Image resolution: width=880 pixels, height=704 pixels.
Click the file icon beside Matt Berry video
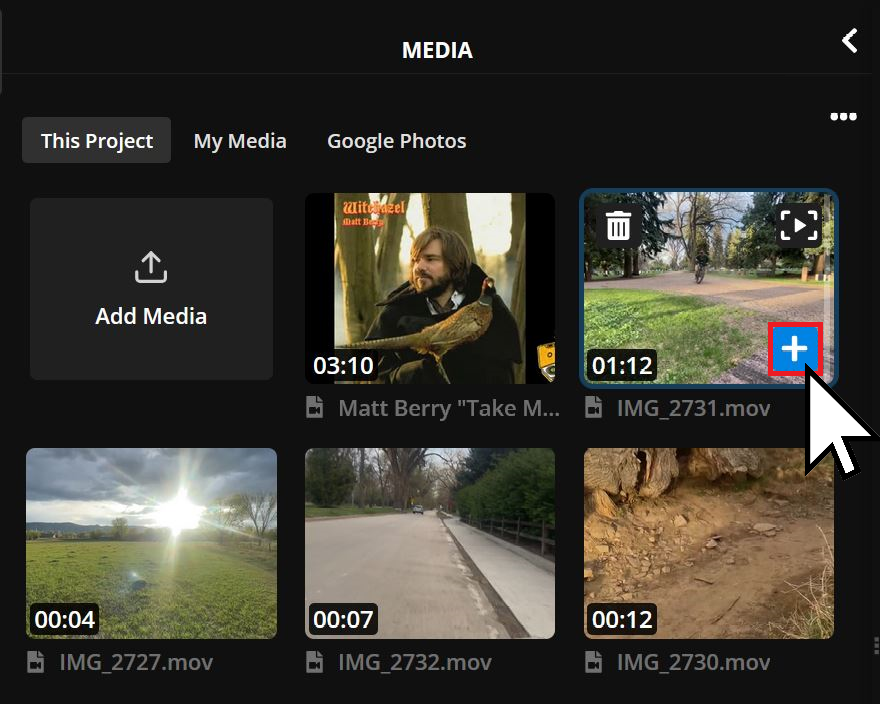(x=315, y=408)
